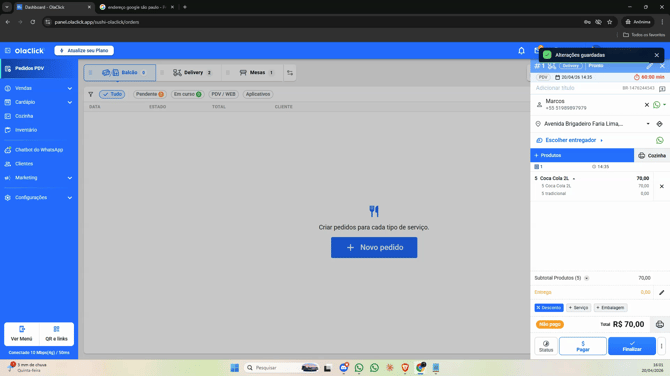
Task: Select the Tudo filter chip
Action: click(112, 94)
